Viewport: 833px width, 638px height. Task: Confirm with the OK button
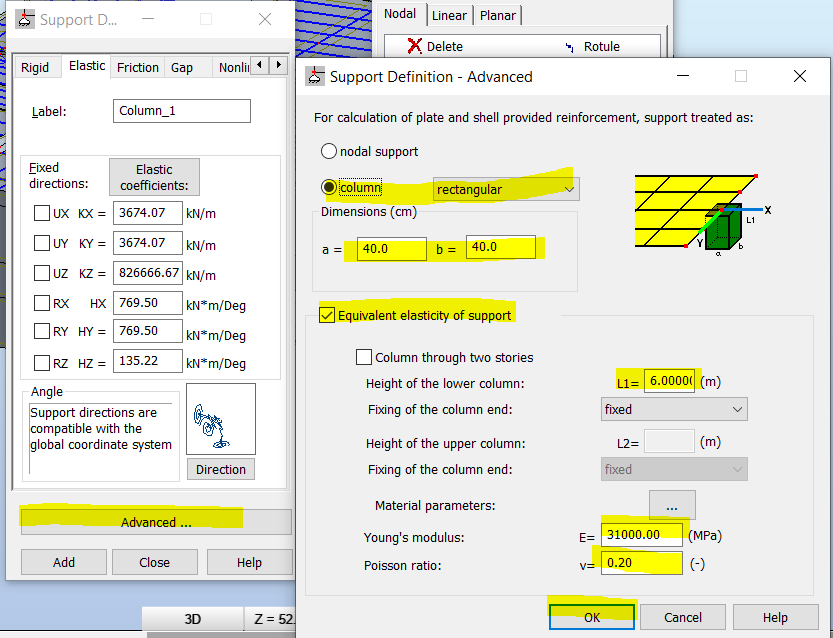(x=591, y=616)
